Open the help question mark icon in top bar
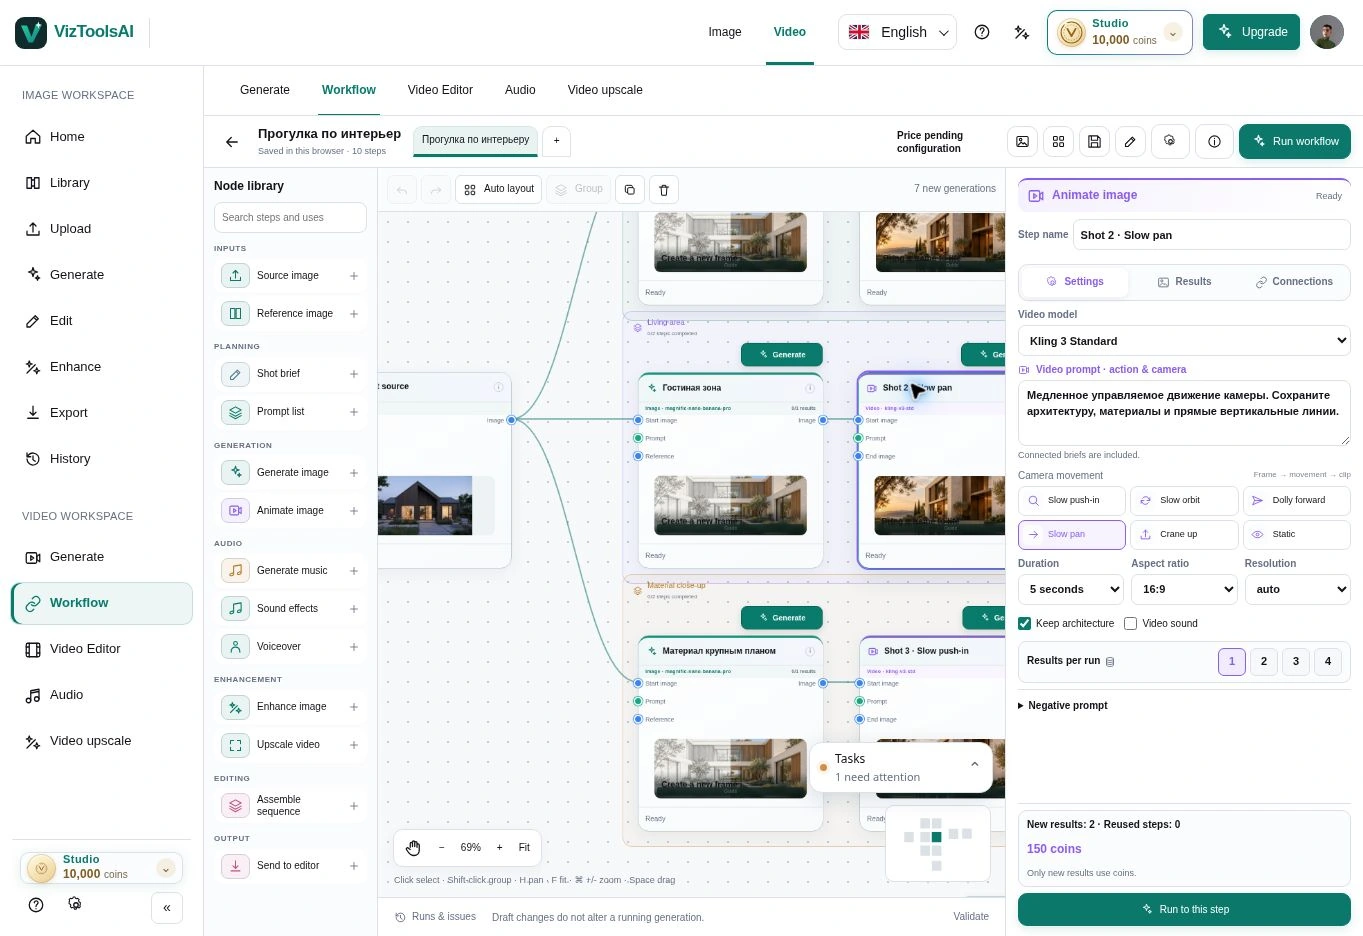 [x=982, y=32]
